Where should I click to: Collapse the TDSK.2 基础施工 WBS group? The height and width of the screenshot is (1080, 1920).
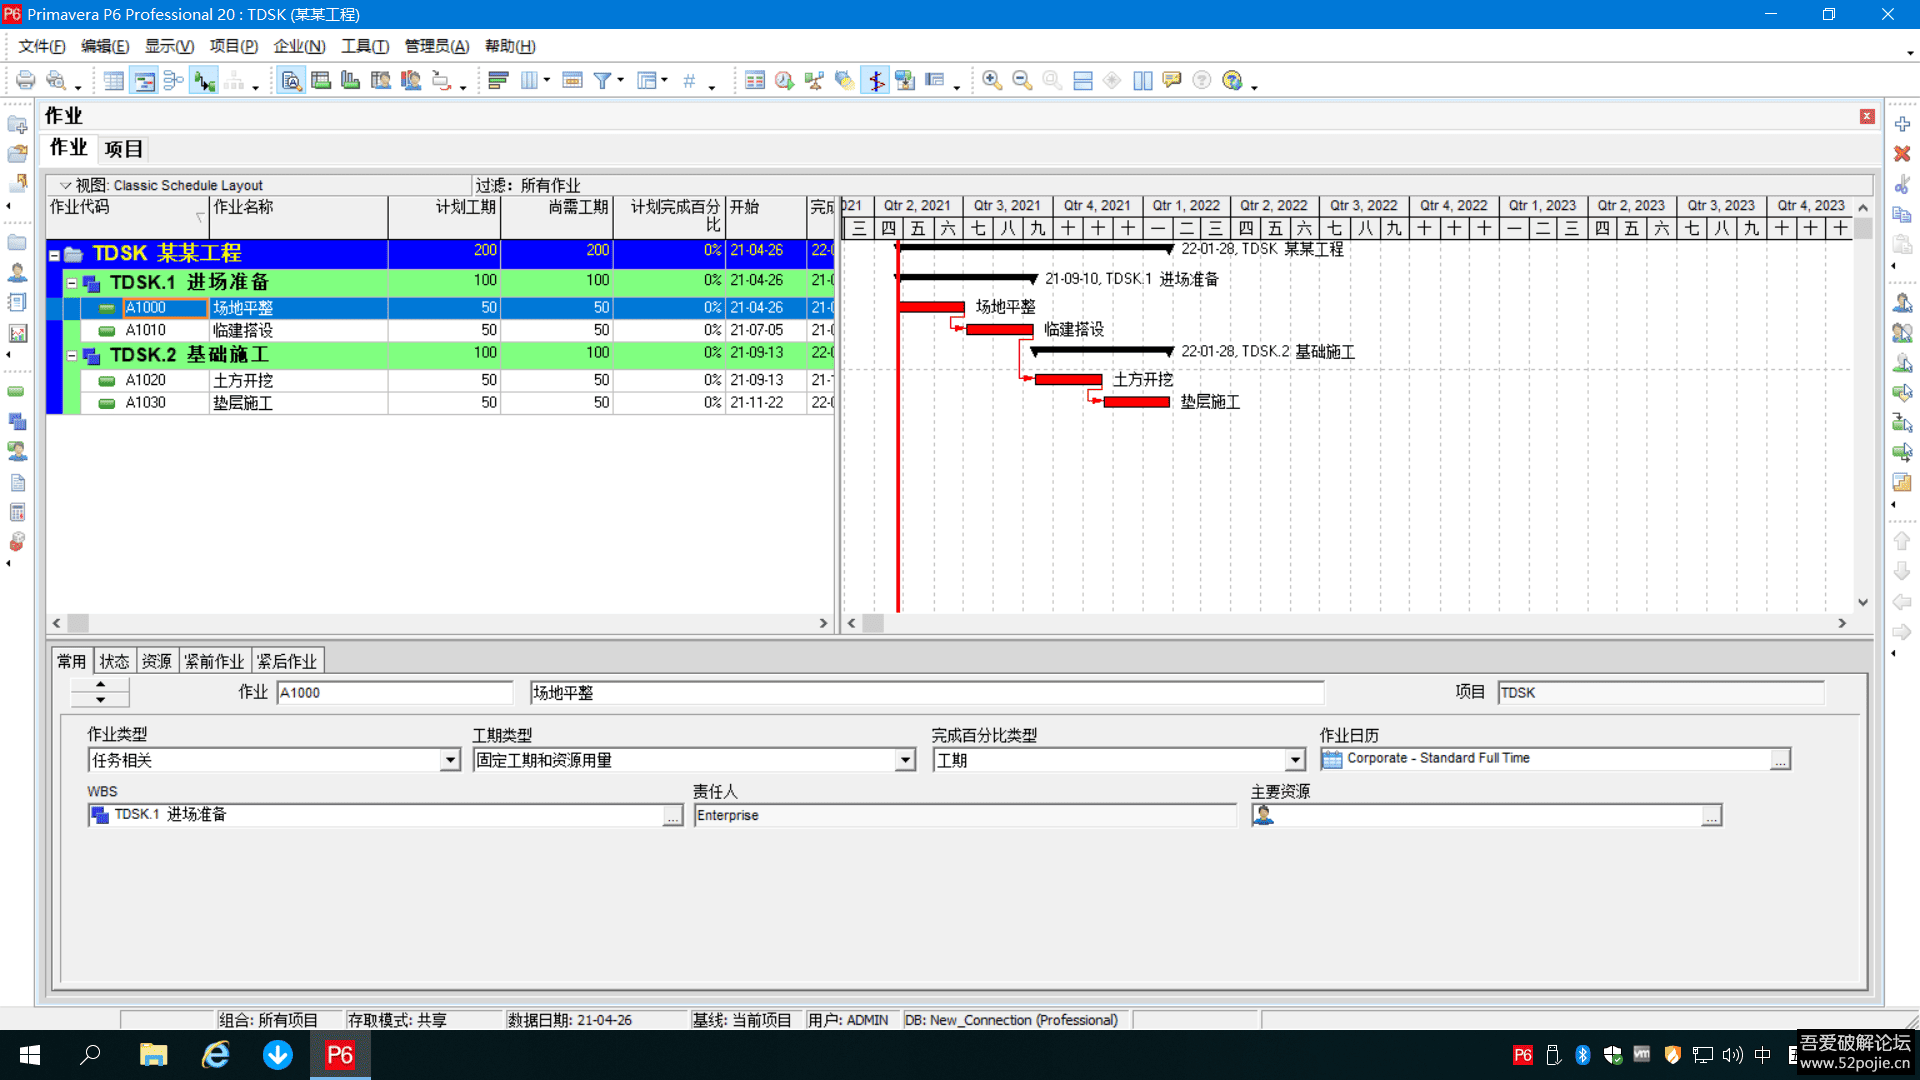(x=72, y=355)
